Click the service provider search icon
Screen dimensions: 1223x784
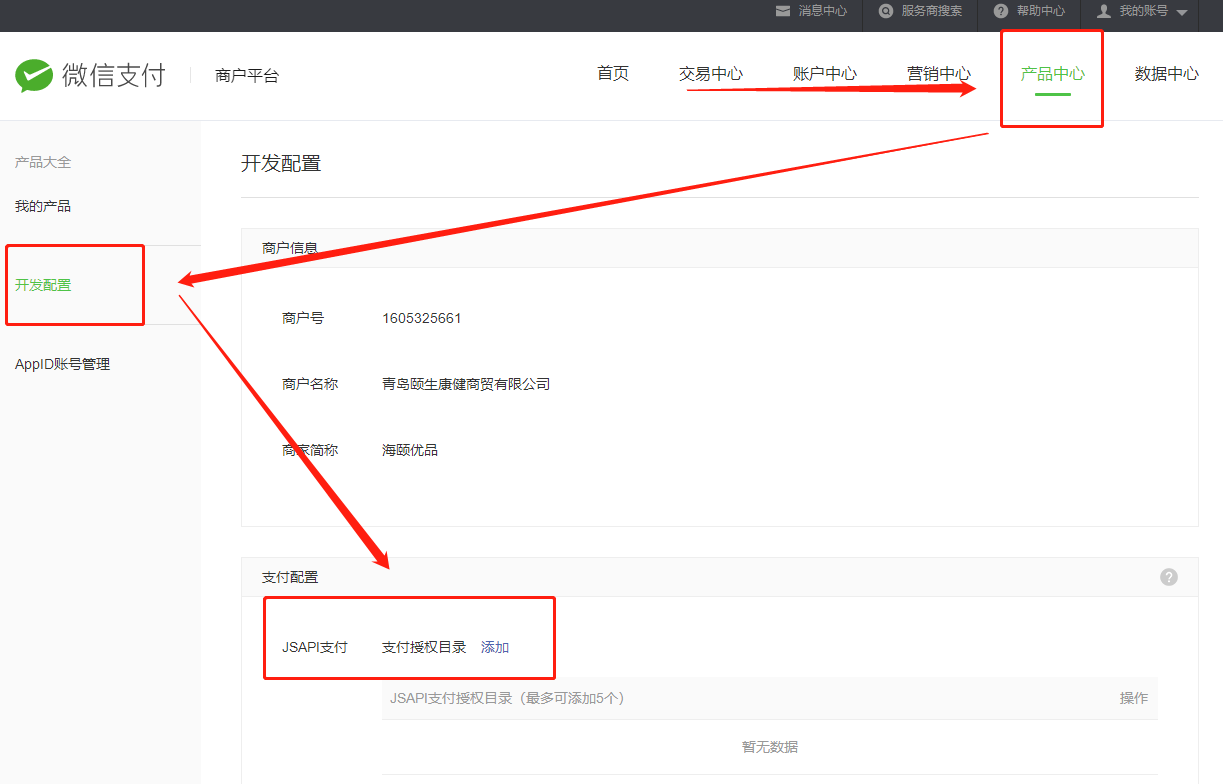[x=885, y=11]
